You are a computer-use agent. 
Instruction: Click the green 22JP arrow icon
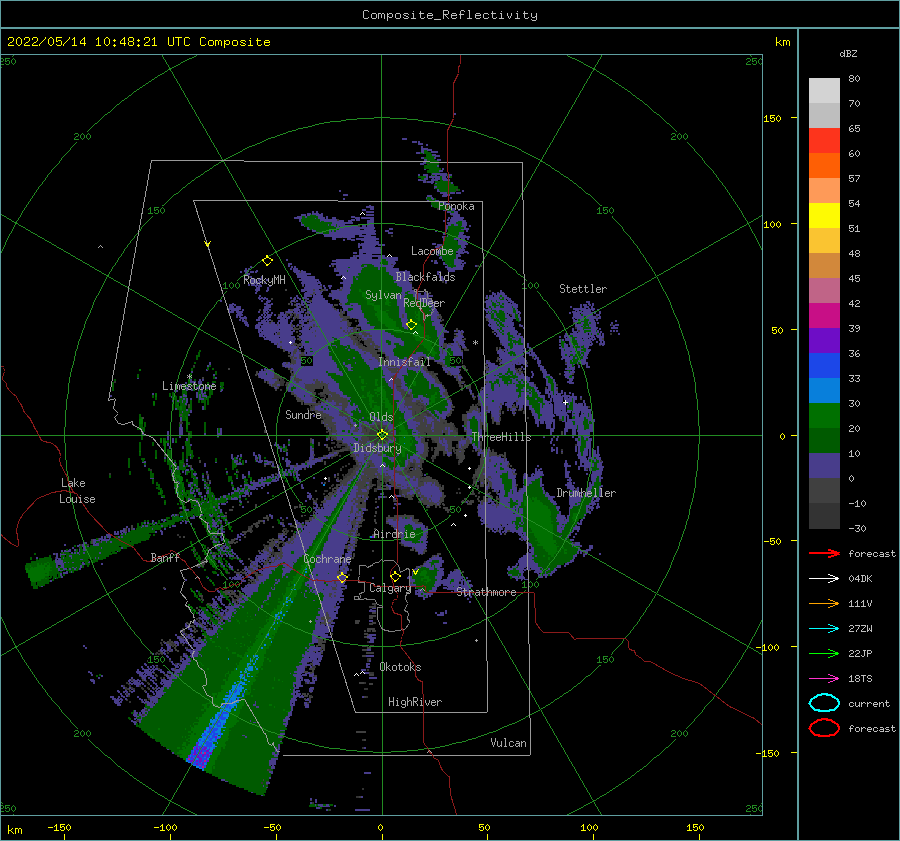pos(824,653)
